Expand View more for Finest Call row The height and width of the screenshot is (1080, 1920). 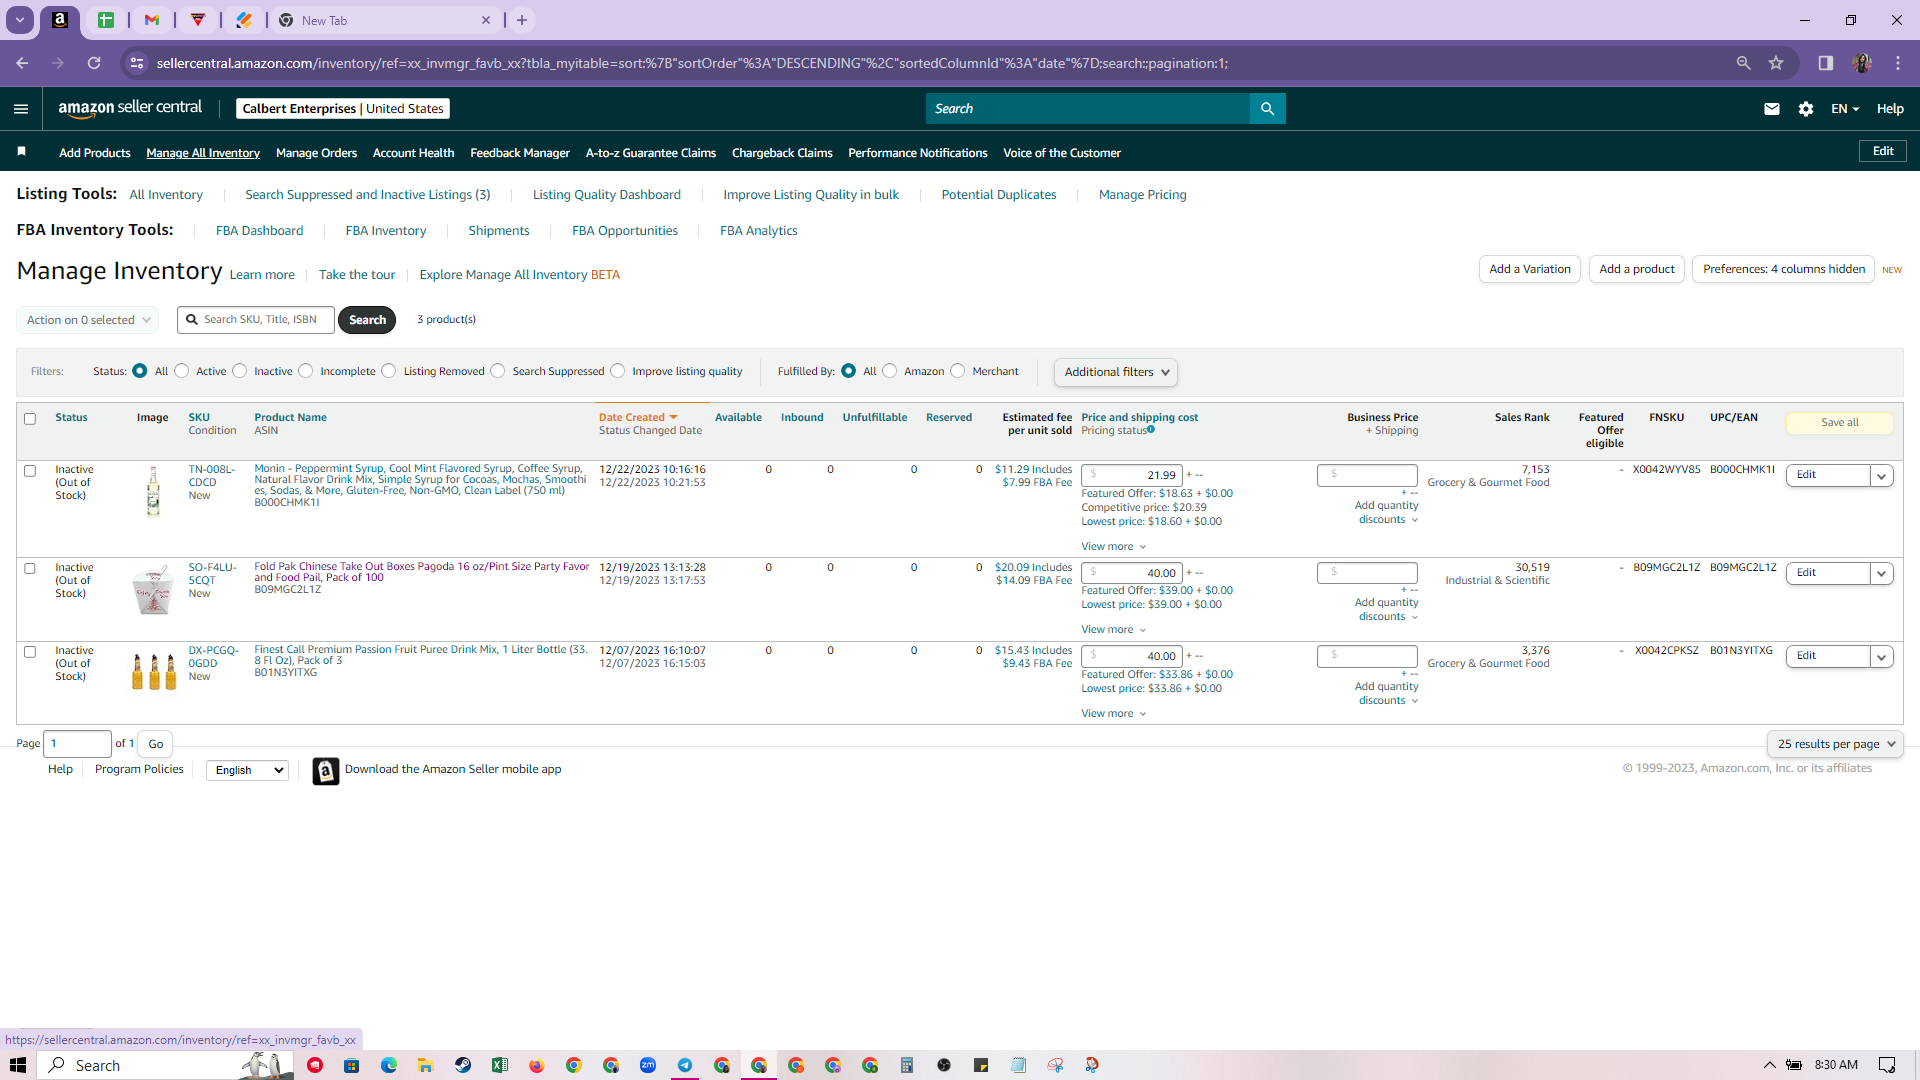(x=1113, y=714)
